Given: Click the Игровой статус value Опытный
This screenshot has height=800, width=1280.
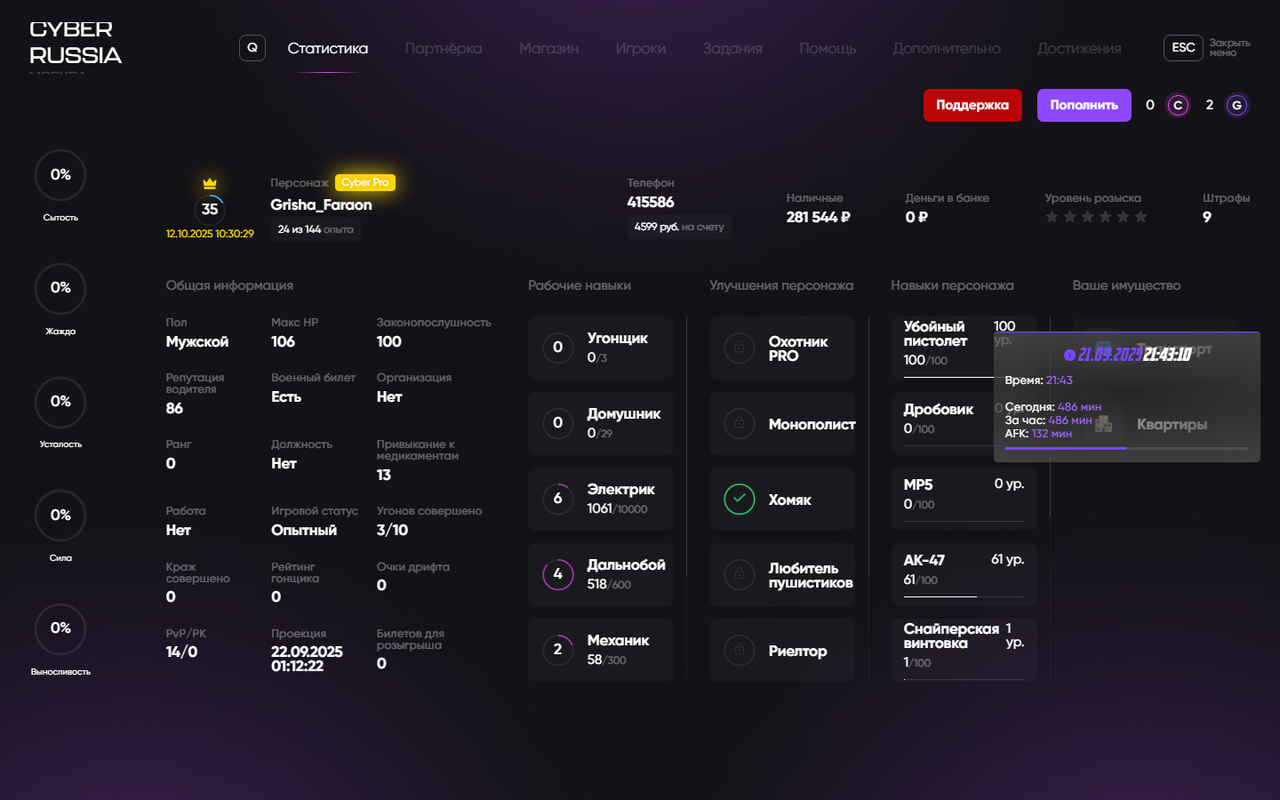Looking at the screenshot, I should [x=304, y=530].
